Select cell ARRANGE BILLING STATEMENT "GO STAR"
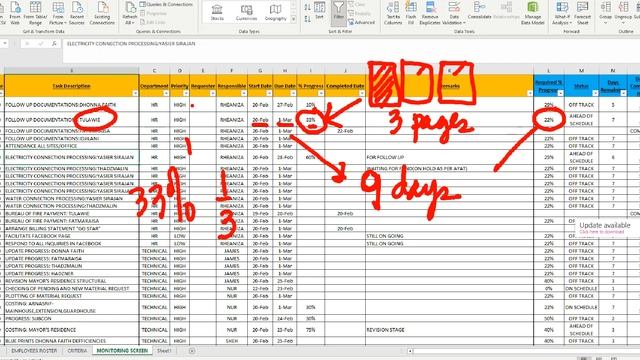The width and height of the screenshot is (640, 360). click(x=72, y=229)
